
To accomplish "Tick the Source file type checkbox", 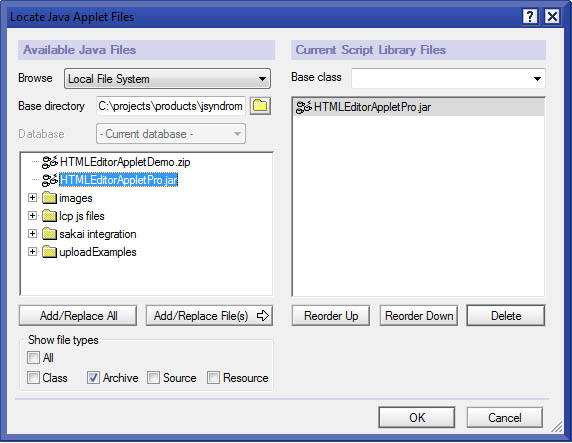I will (x=153, y=378).
